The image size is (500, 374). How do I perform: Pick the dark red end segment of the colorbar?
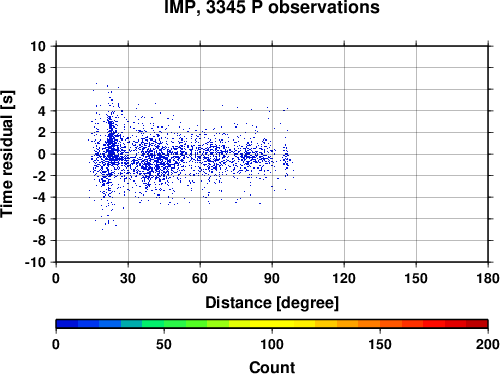tap(477, 324)
